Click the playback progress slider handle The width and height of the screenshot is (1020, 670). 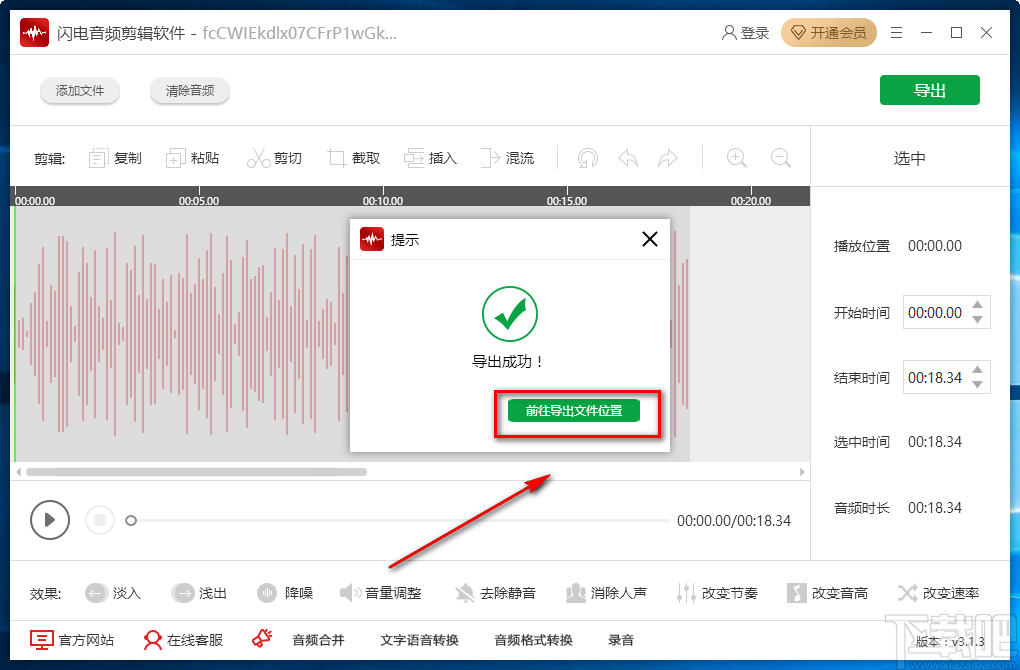point(131,520)
